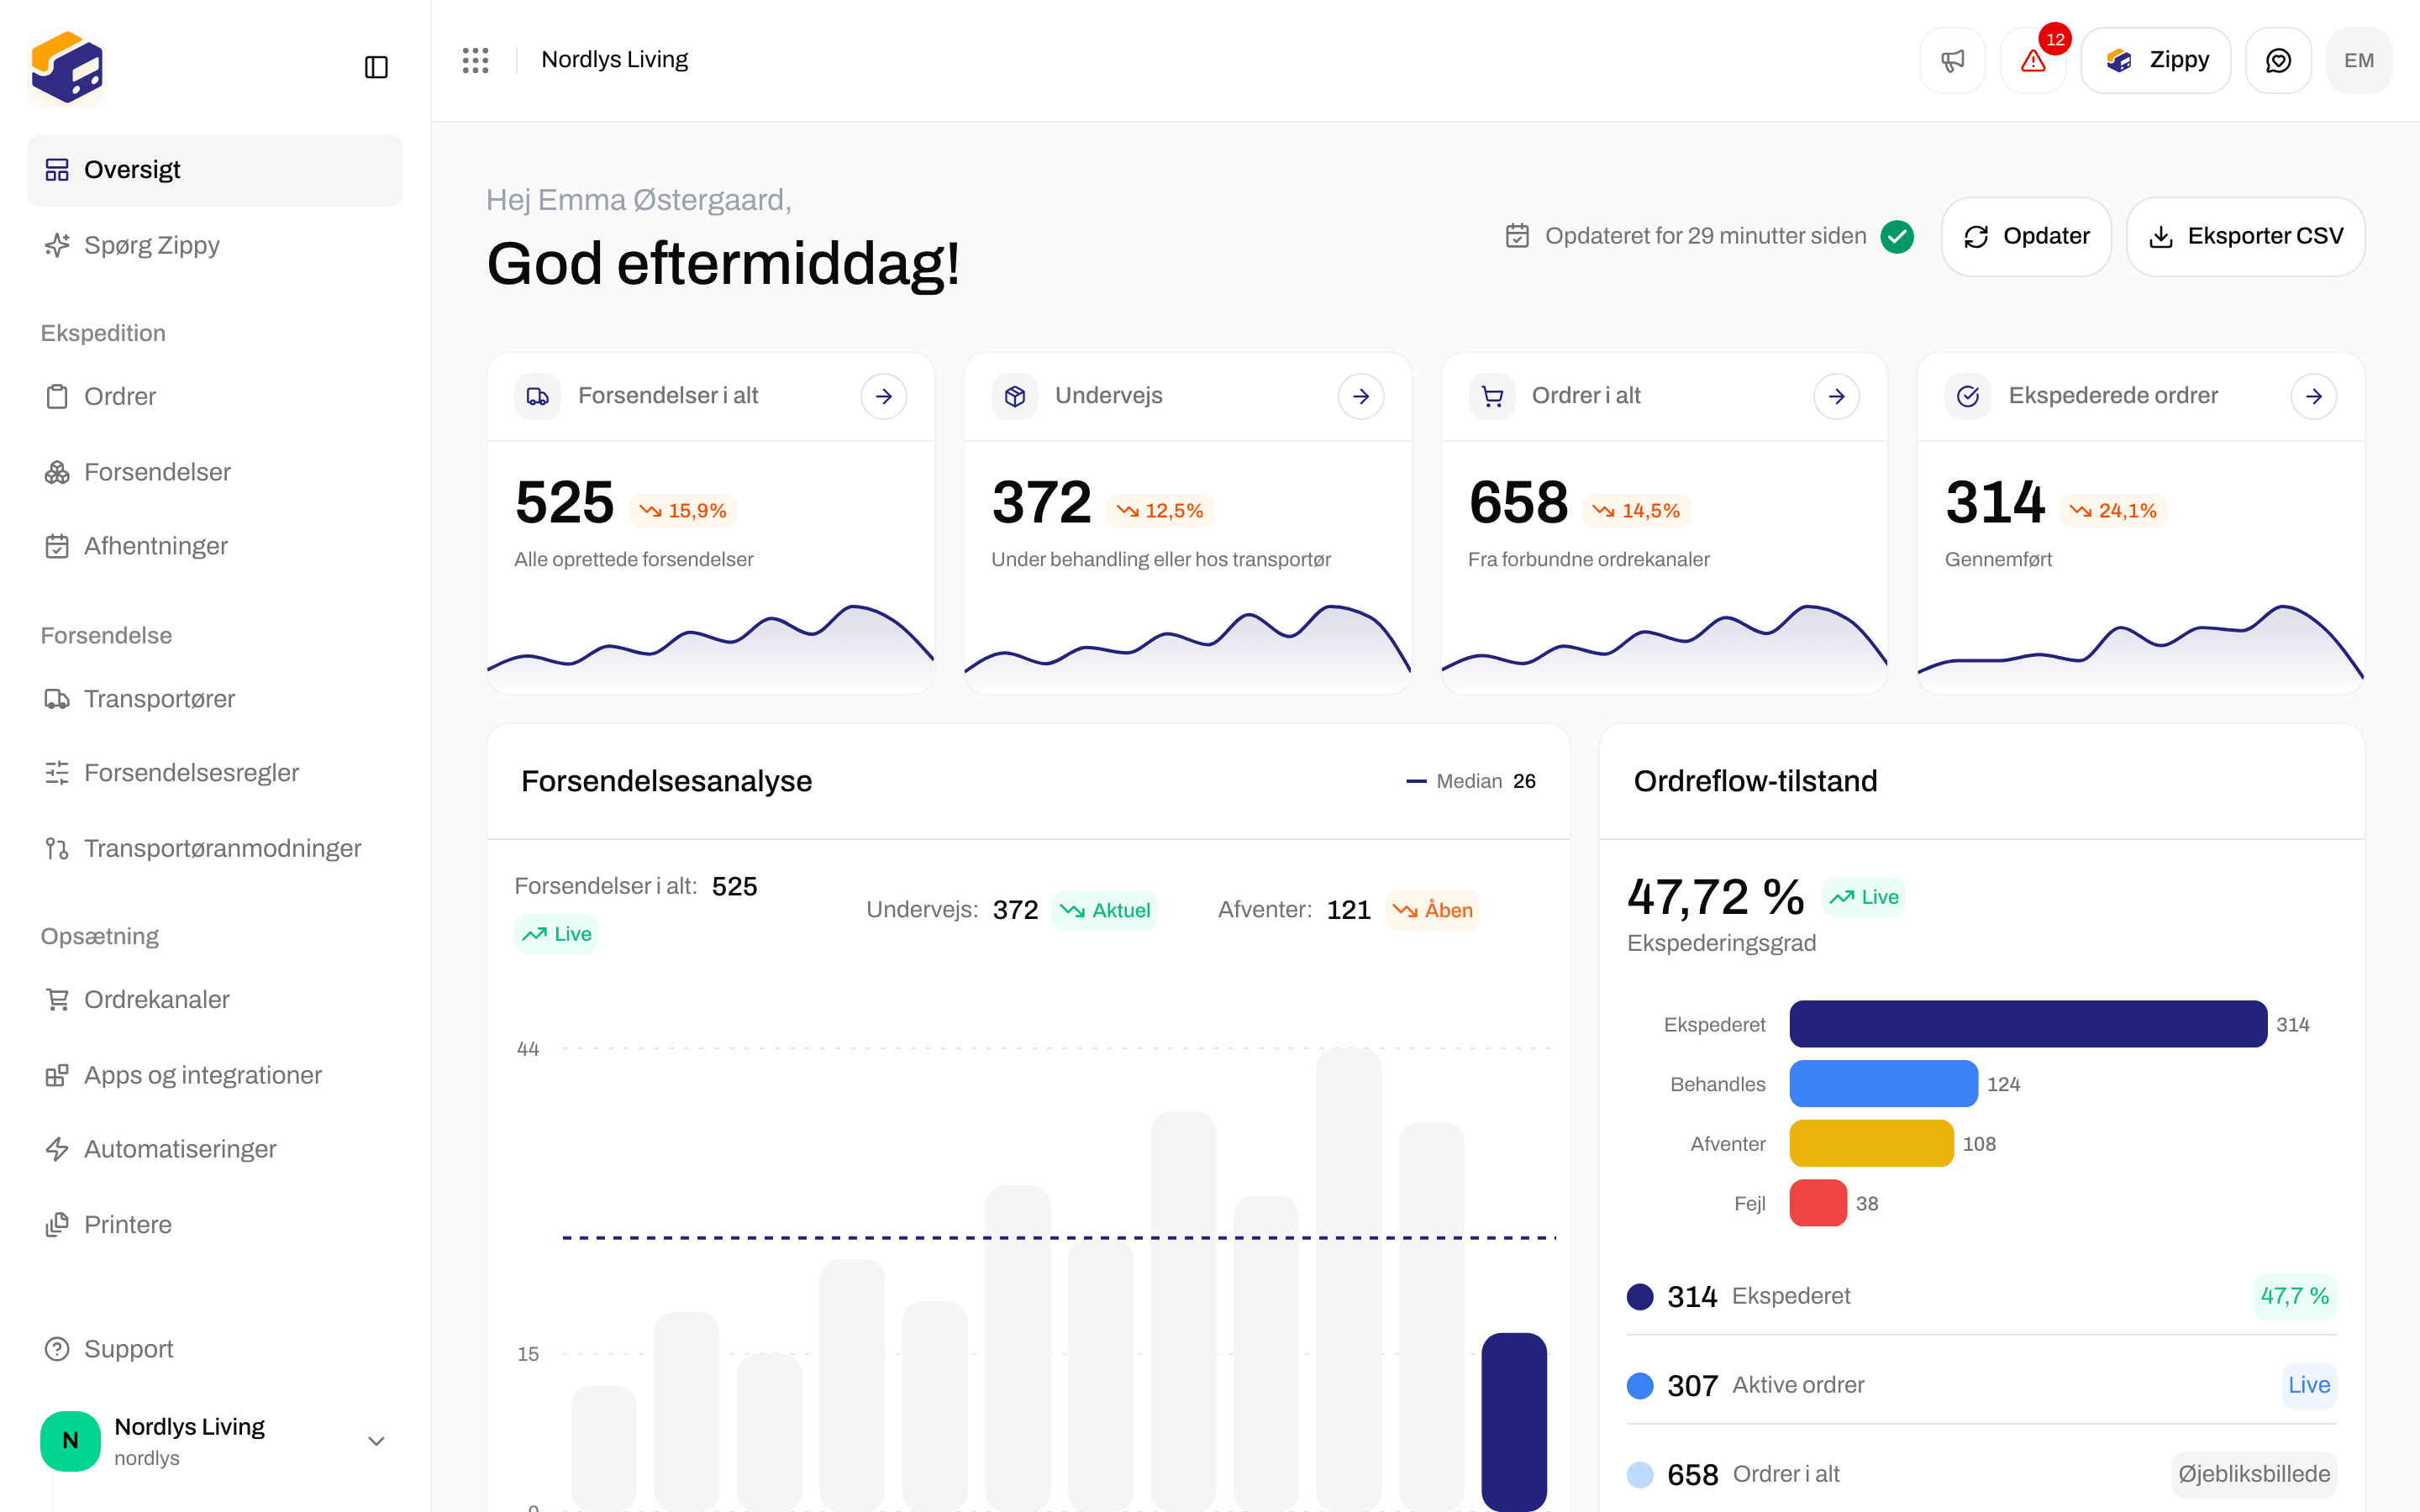Open Ordrekanaler setup
This screenshot has width=2420, height=1512.
pos(215,999)
